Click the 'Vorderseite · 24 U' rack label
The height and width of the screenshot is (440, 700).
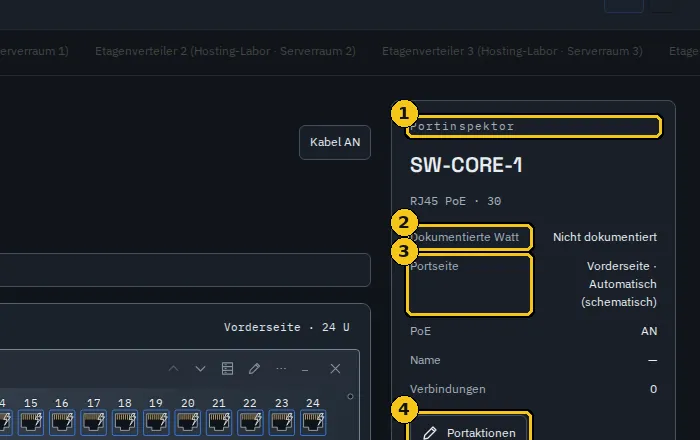click(x=287, y=327)
